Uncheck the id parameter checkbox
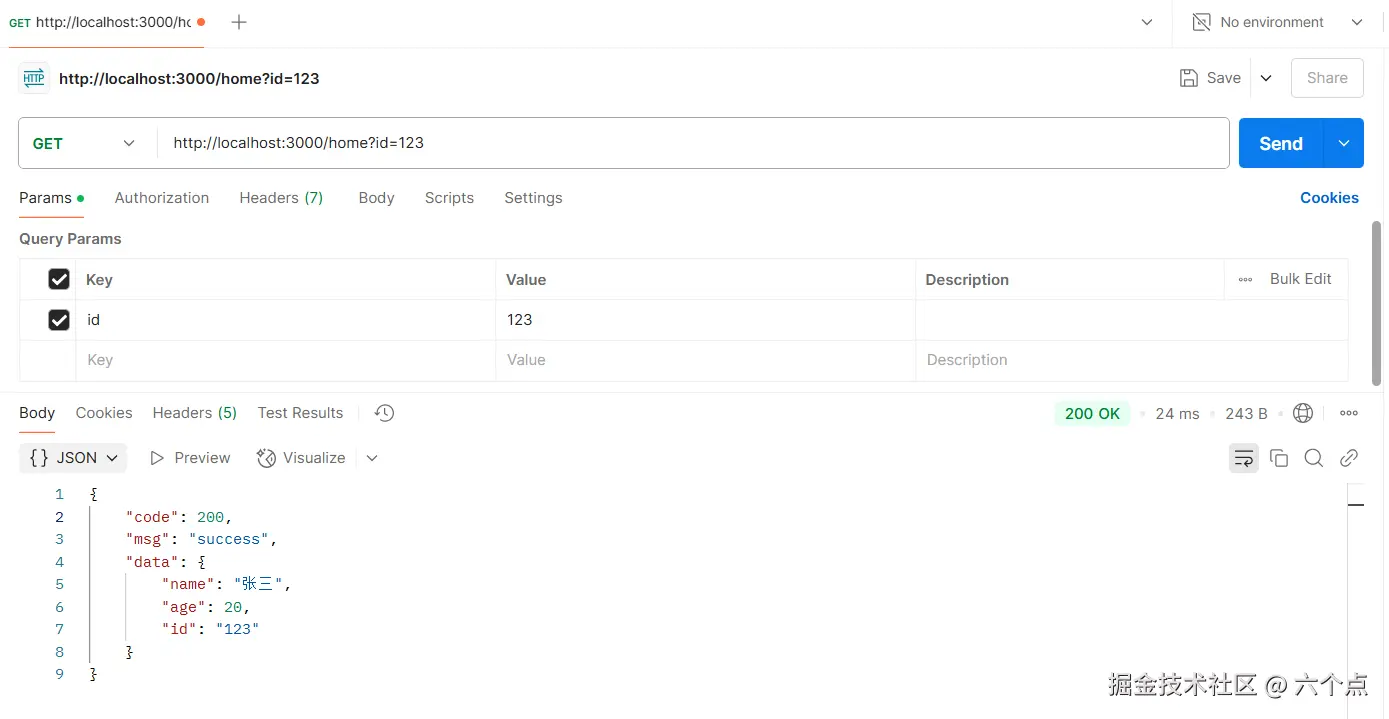This screenshot has width=1389, height=719. 59,320
